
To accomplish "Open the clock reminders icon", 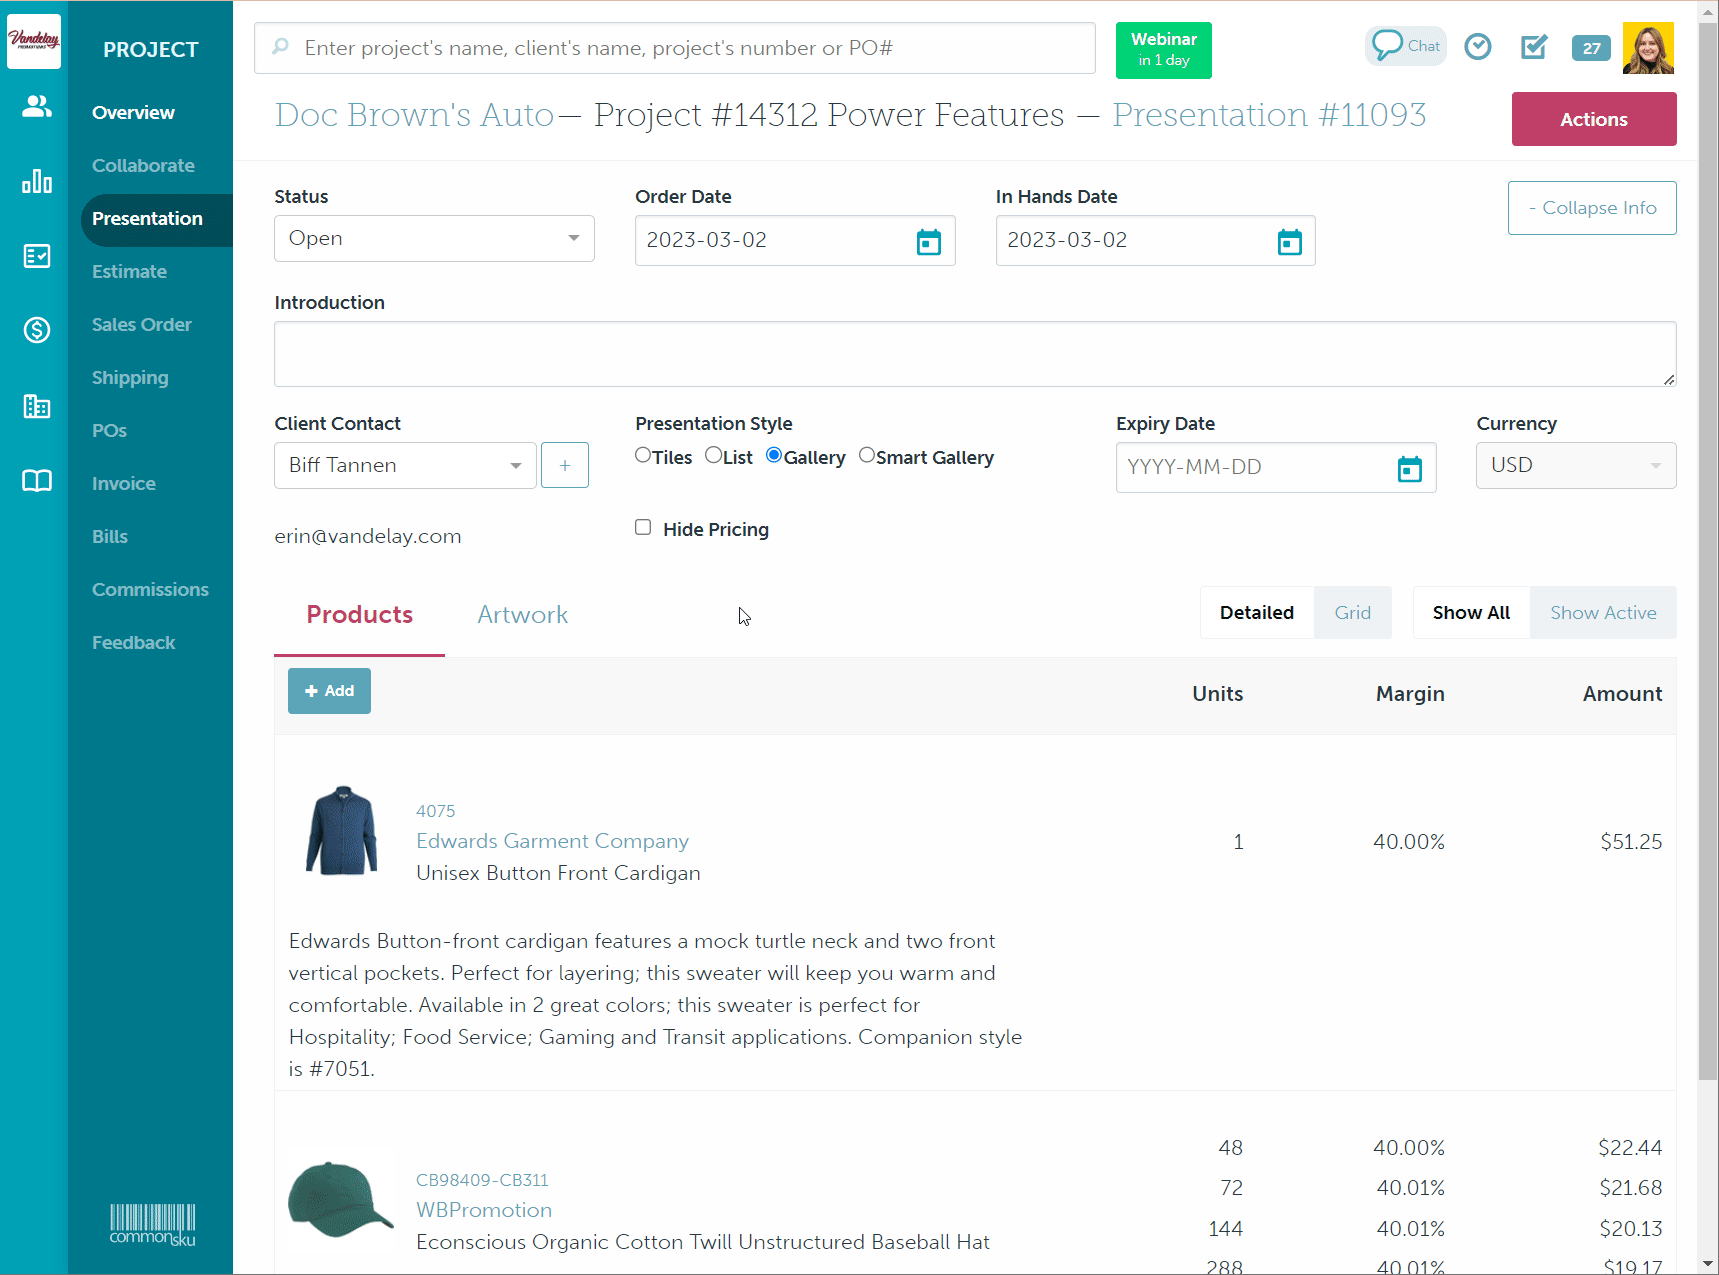I will pos(1477,47).
